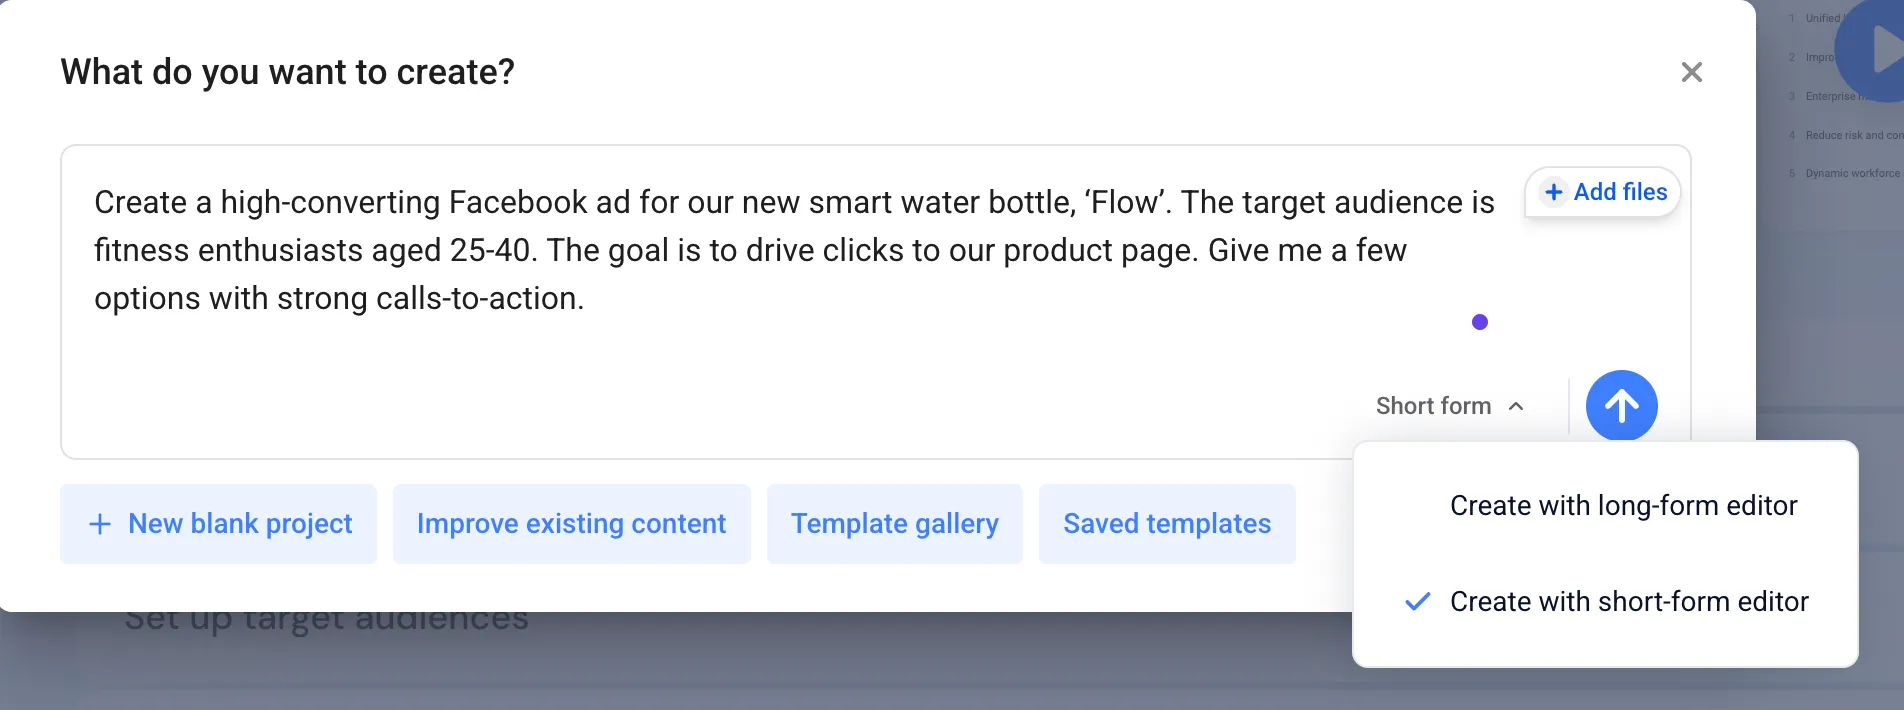Submit the prompt with the blue up-arrow button
Image resolution: width=1904 pixels, height=710 pixels.
pos(1621,405)
